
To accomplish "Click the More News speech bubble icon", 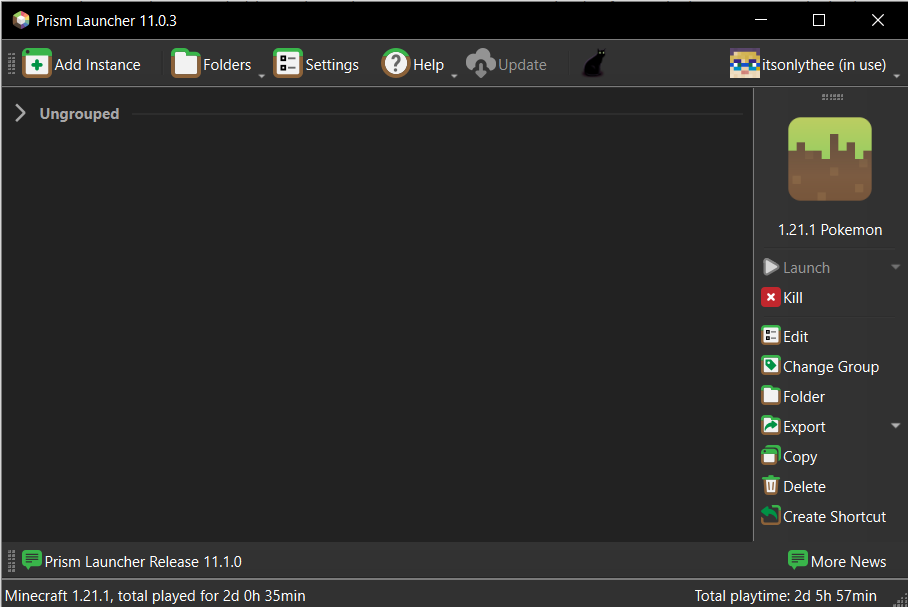I will point(798,560).
